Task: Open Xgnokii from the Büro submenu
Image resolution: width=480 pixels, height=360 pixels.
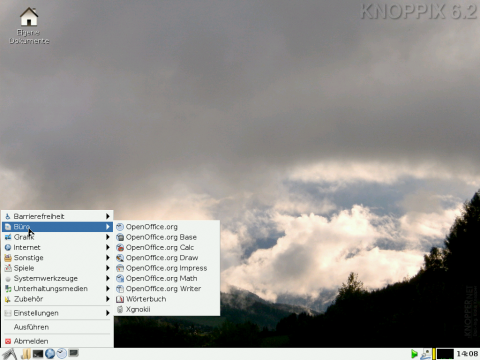Action: (167, 309)
